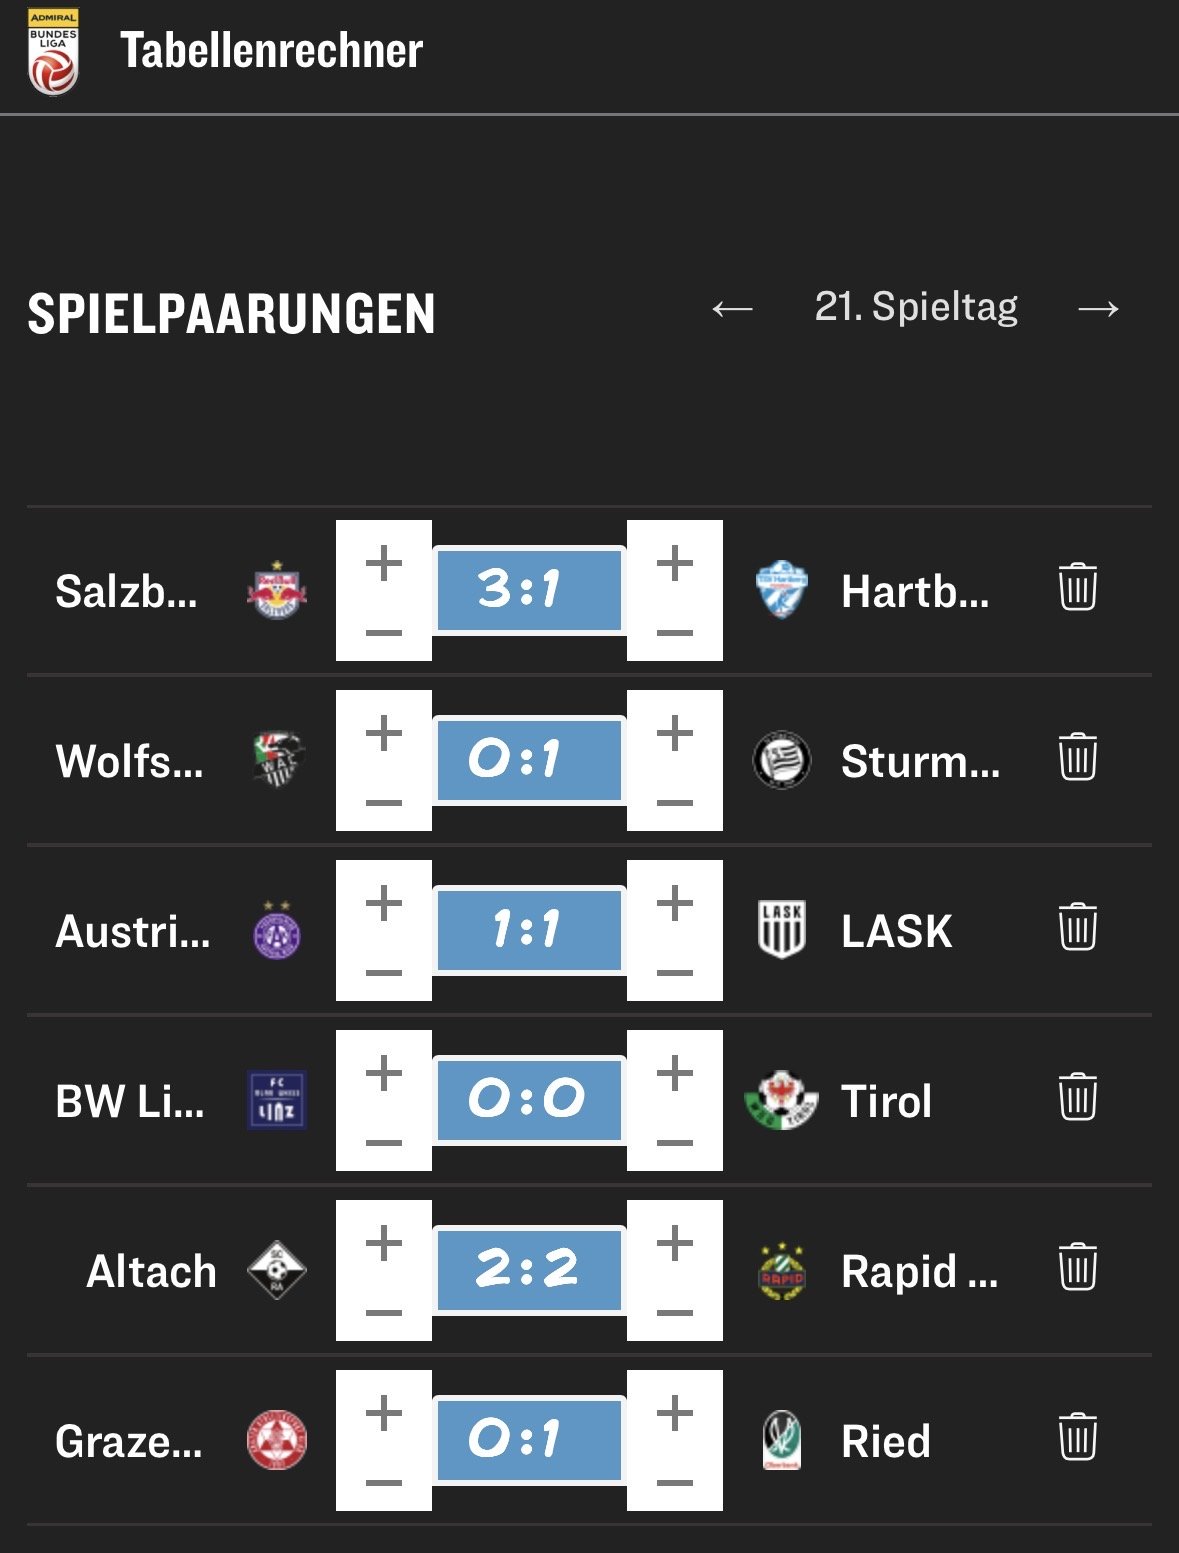
Task: Add a goal for Sturm Graz
Action: [675, 733]
